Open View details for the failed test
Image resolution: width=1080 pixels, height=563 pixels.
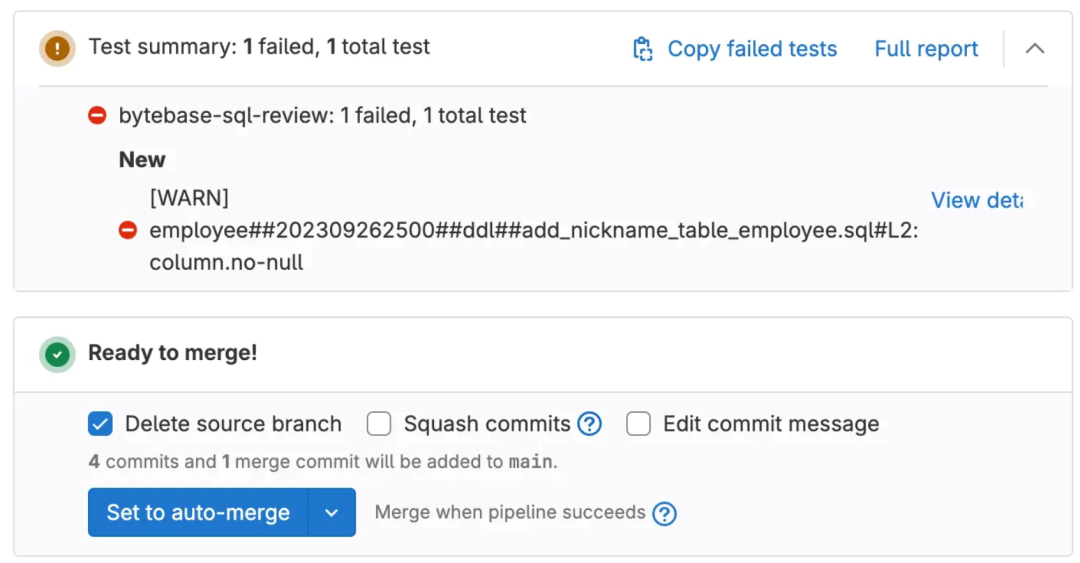coord(976,200)
